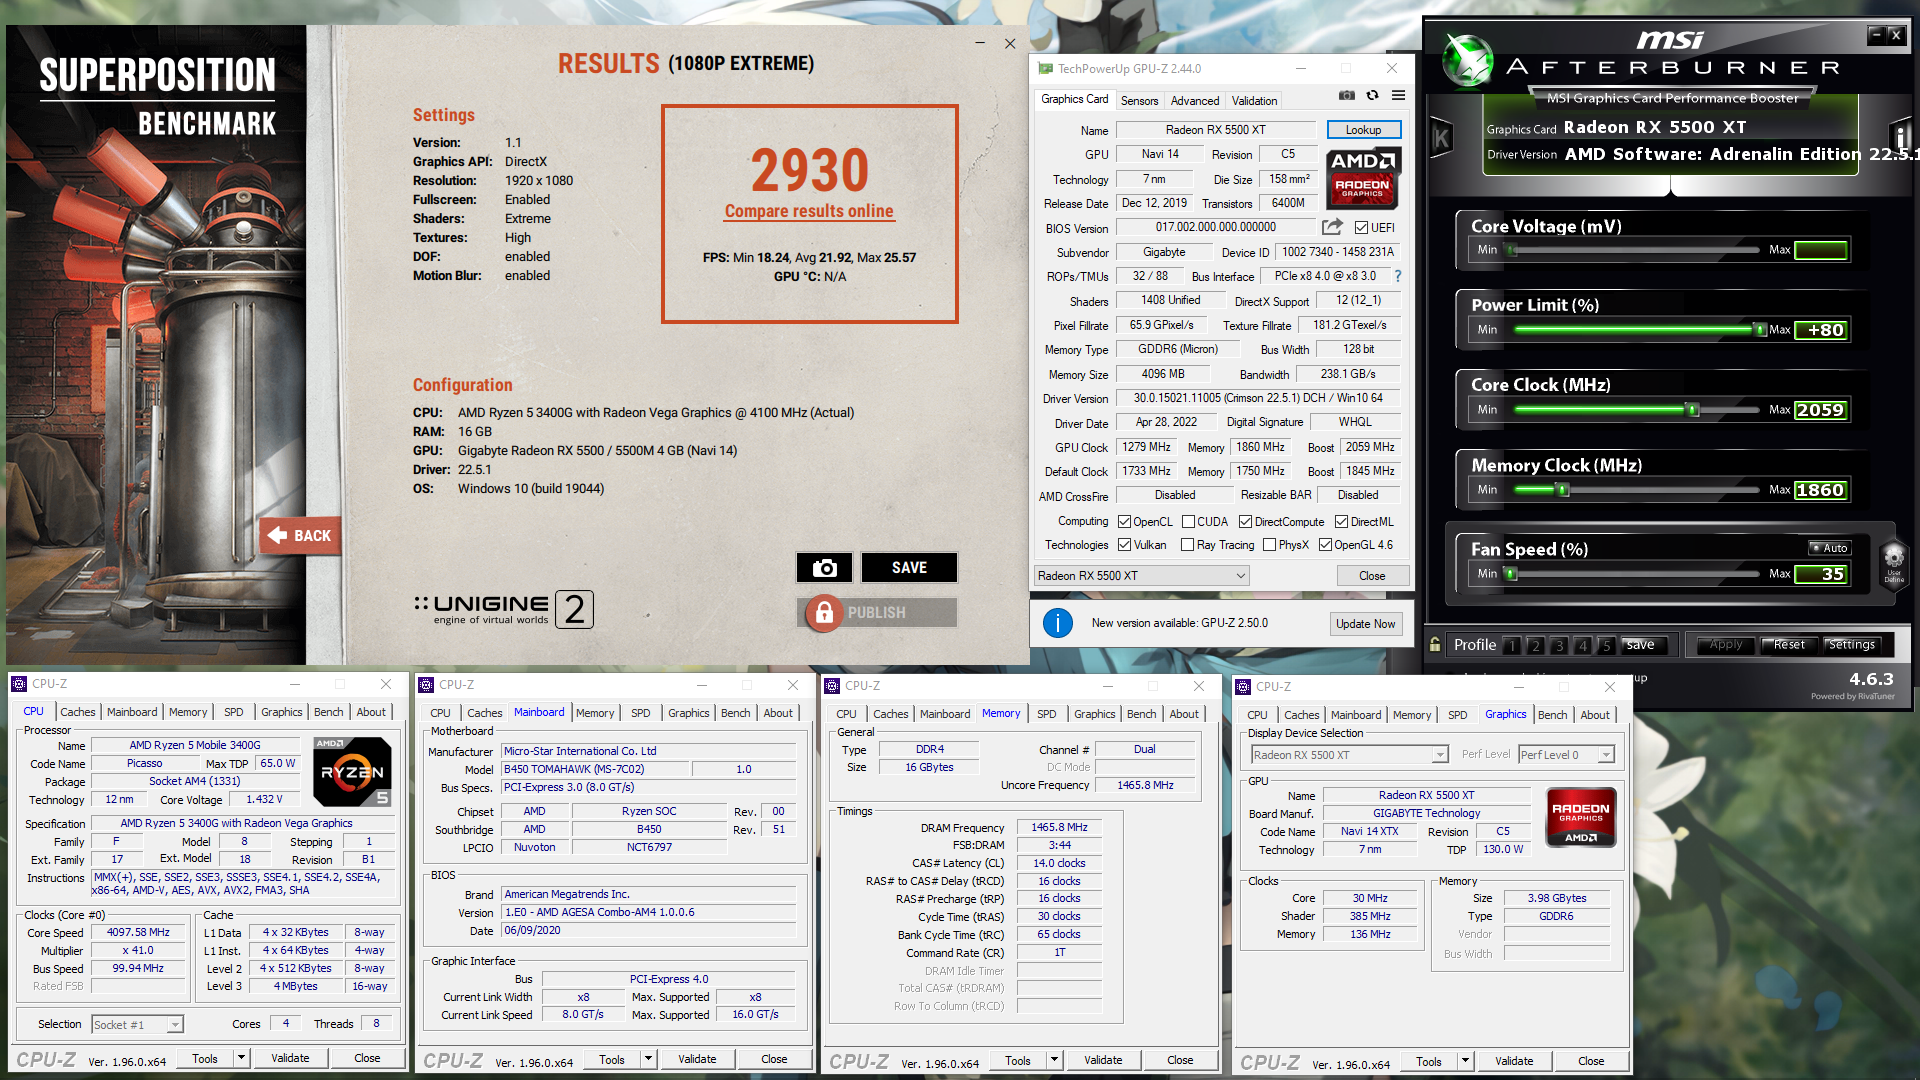This screenshot has width=1920, height=1080.
Task: Open the GPU-Z Radeon RX 5500 XT device dropdown
Action: coord(1141,576)
